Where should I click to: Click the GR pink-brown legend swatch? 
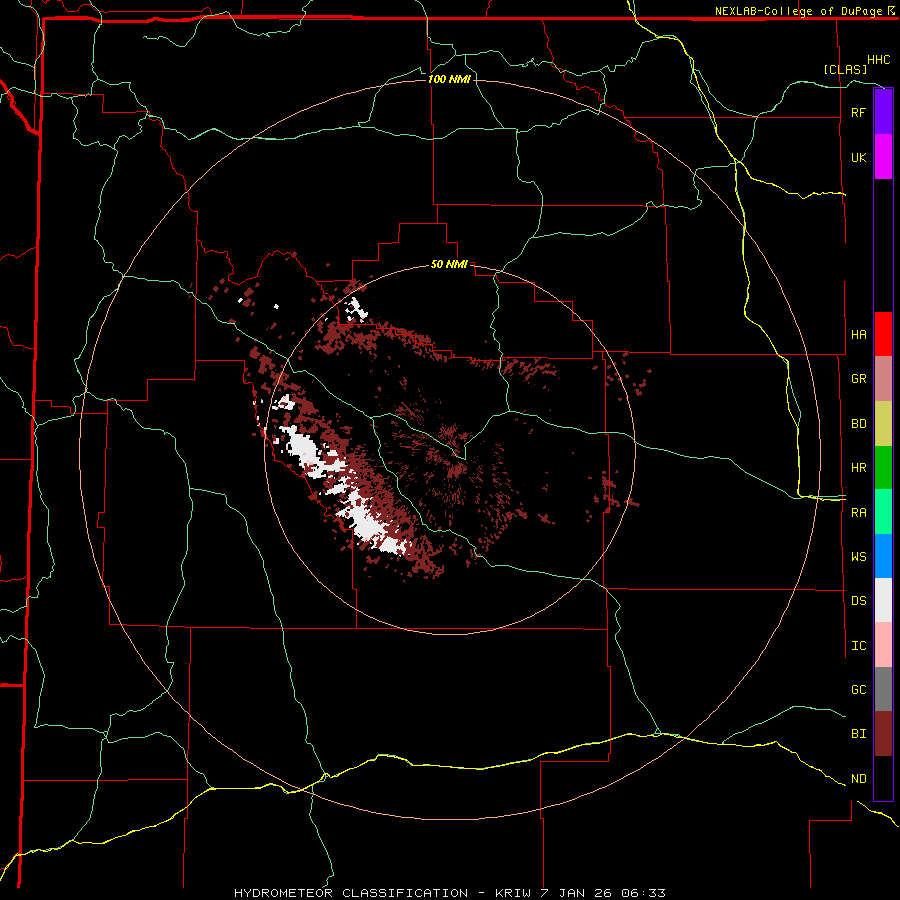click(x=883, y=378)
